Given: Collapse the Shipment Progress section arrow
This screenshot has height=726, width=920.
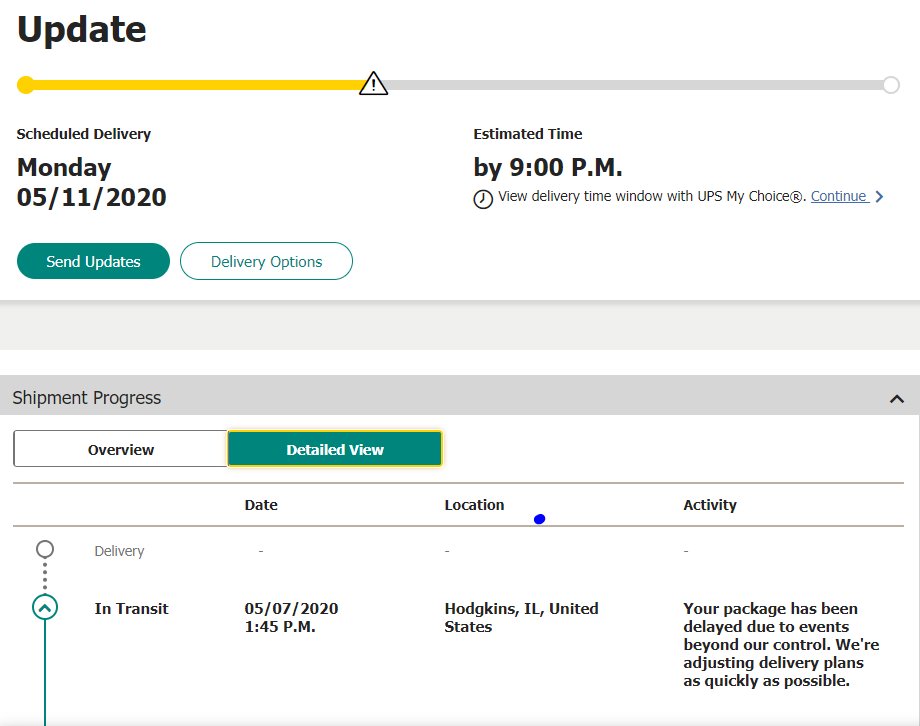Looking at the screenshot, I should coord(897,399).
